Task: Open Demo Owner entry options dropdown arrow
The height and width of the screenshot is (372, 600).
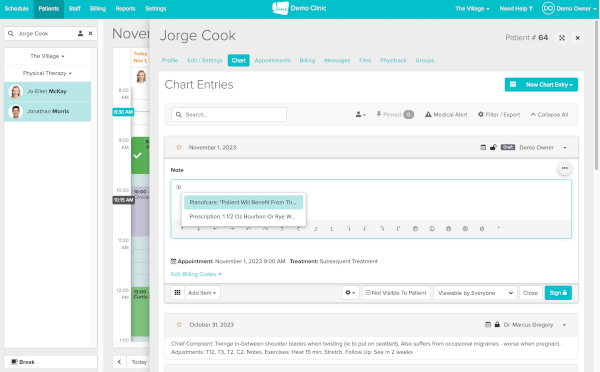Action: [564, 148]
